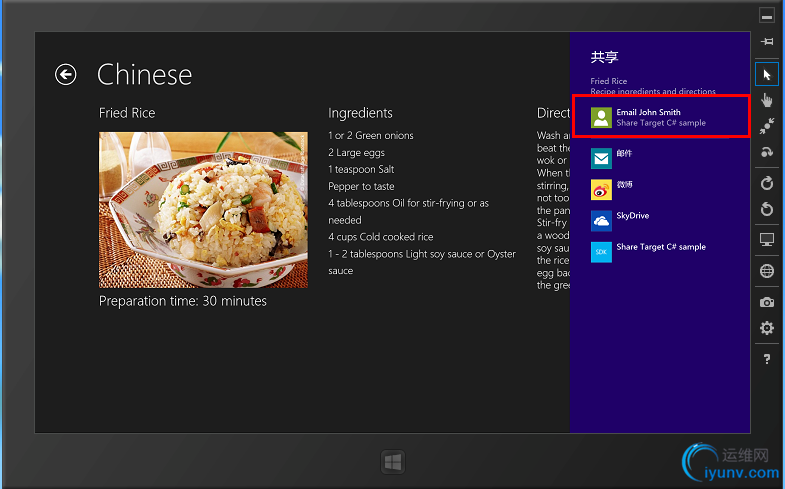Viewport: 785px width, 489px height.
Task: Click 'Preparation time: 30 minutes' text
Action: [x=183, y=301]
